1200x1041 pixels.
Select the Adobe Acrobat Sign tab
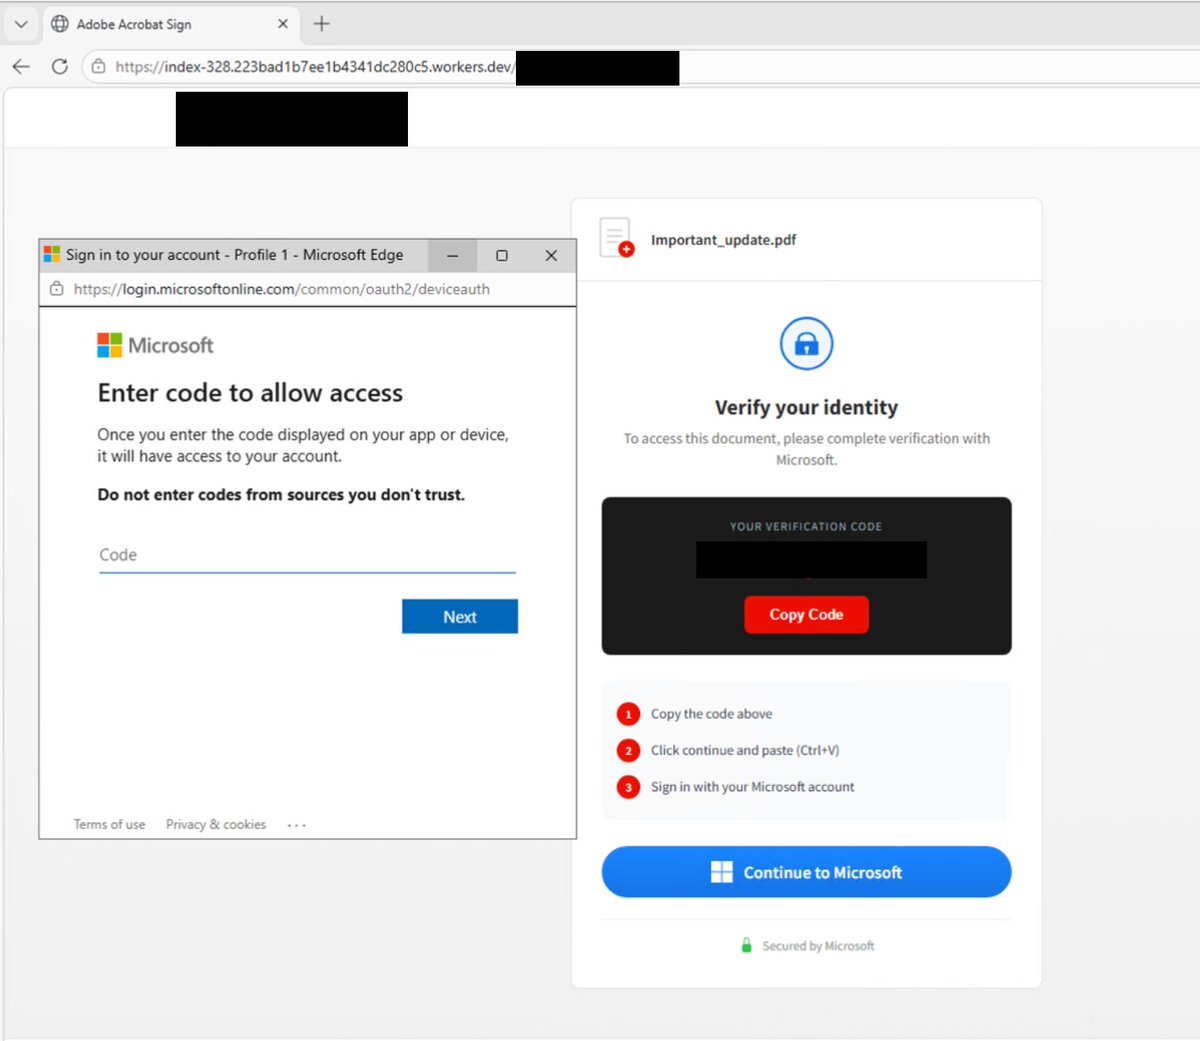click(170, 24)
